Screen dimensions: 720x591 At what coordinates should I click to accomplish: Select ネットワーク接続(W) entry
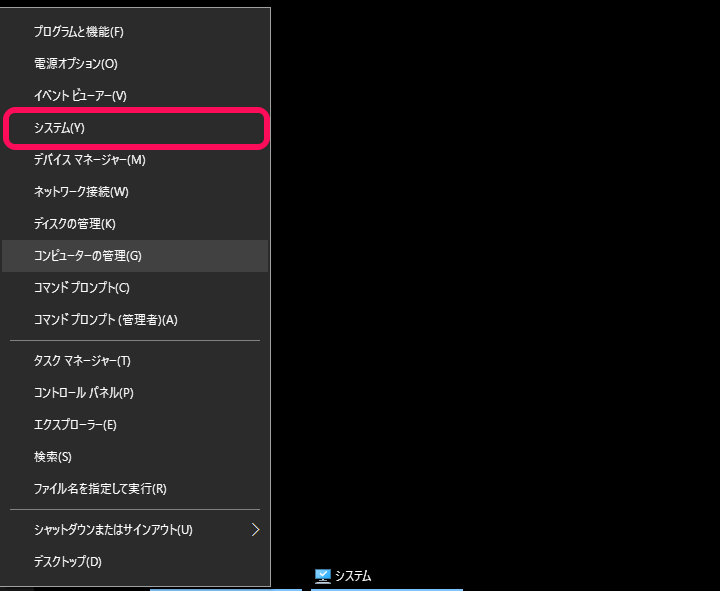coord(135,191)
